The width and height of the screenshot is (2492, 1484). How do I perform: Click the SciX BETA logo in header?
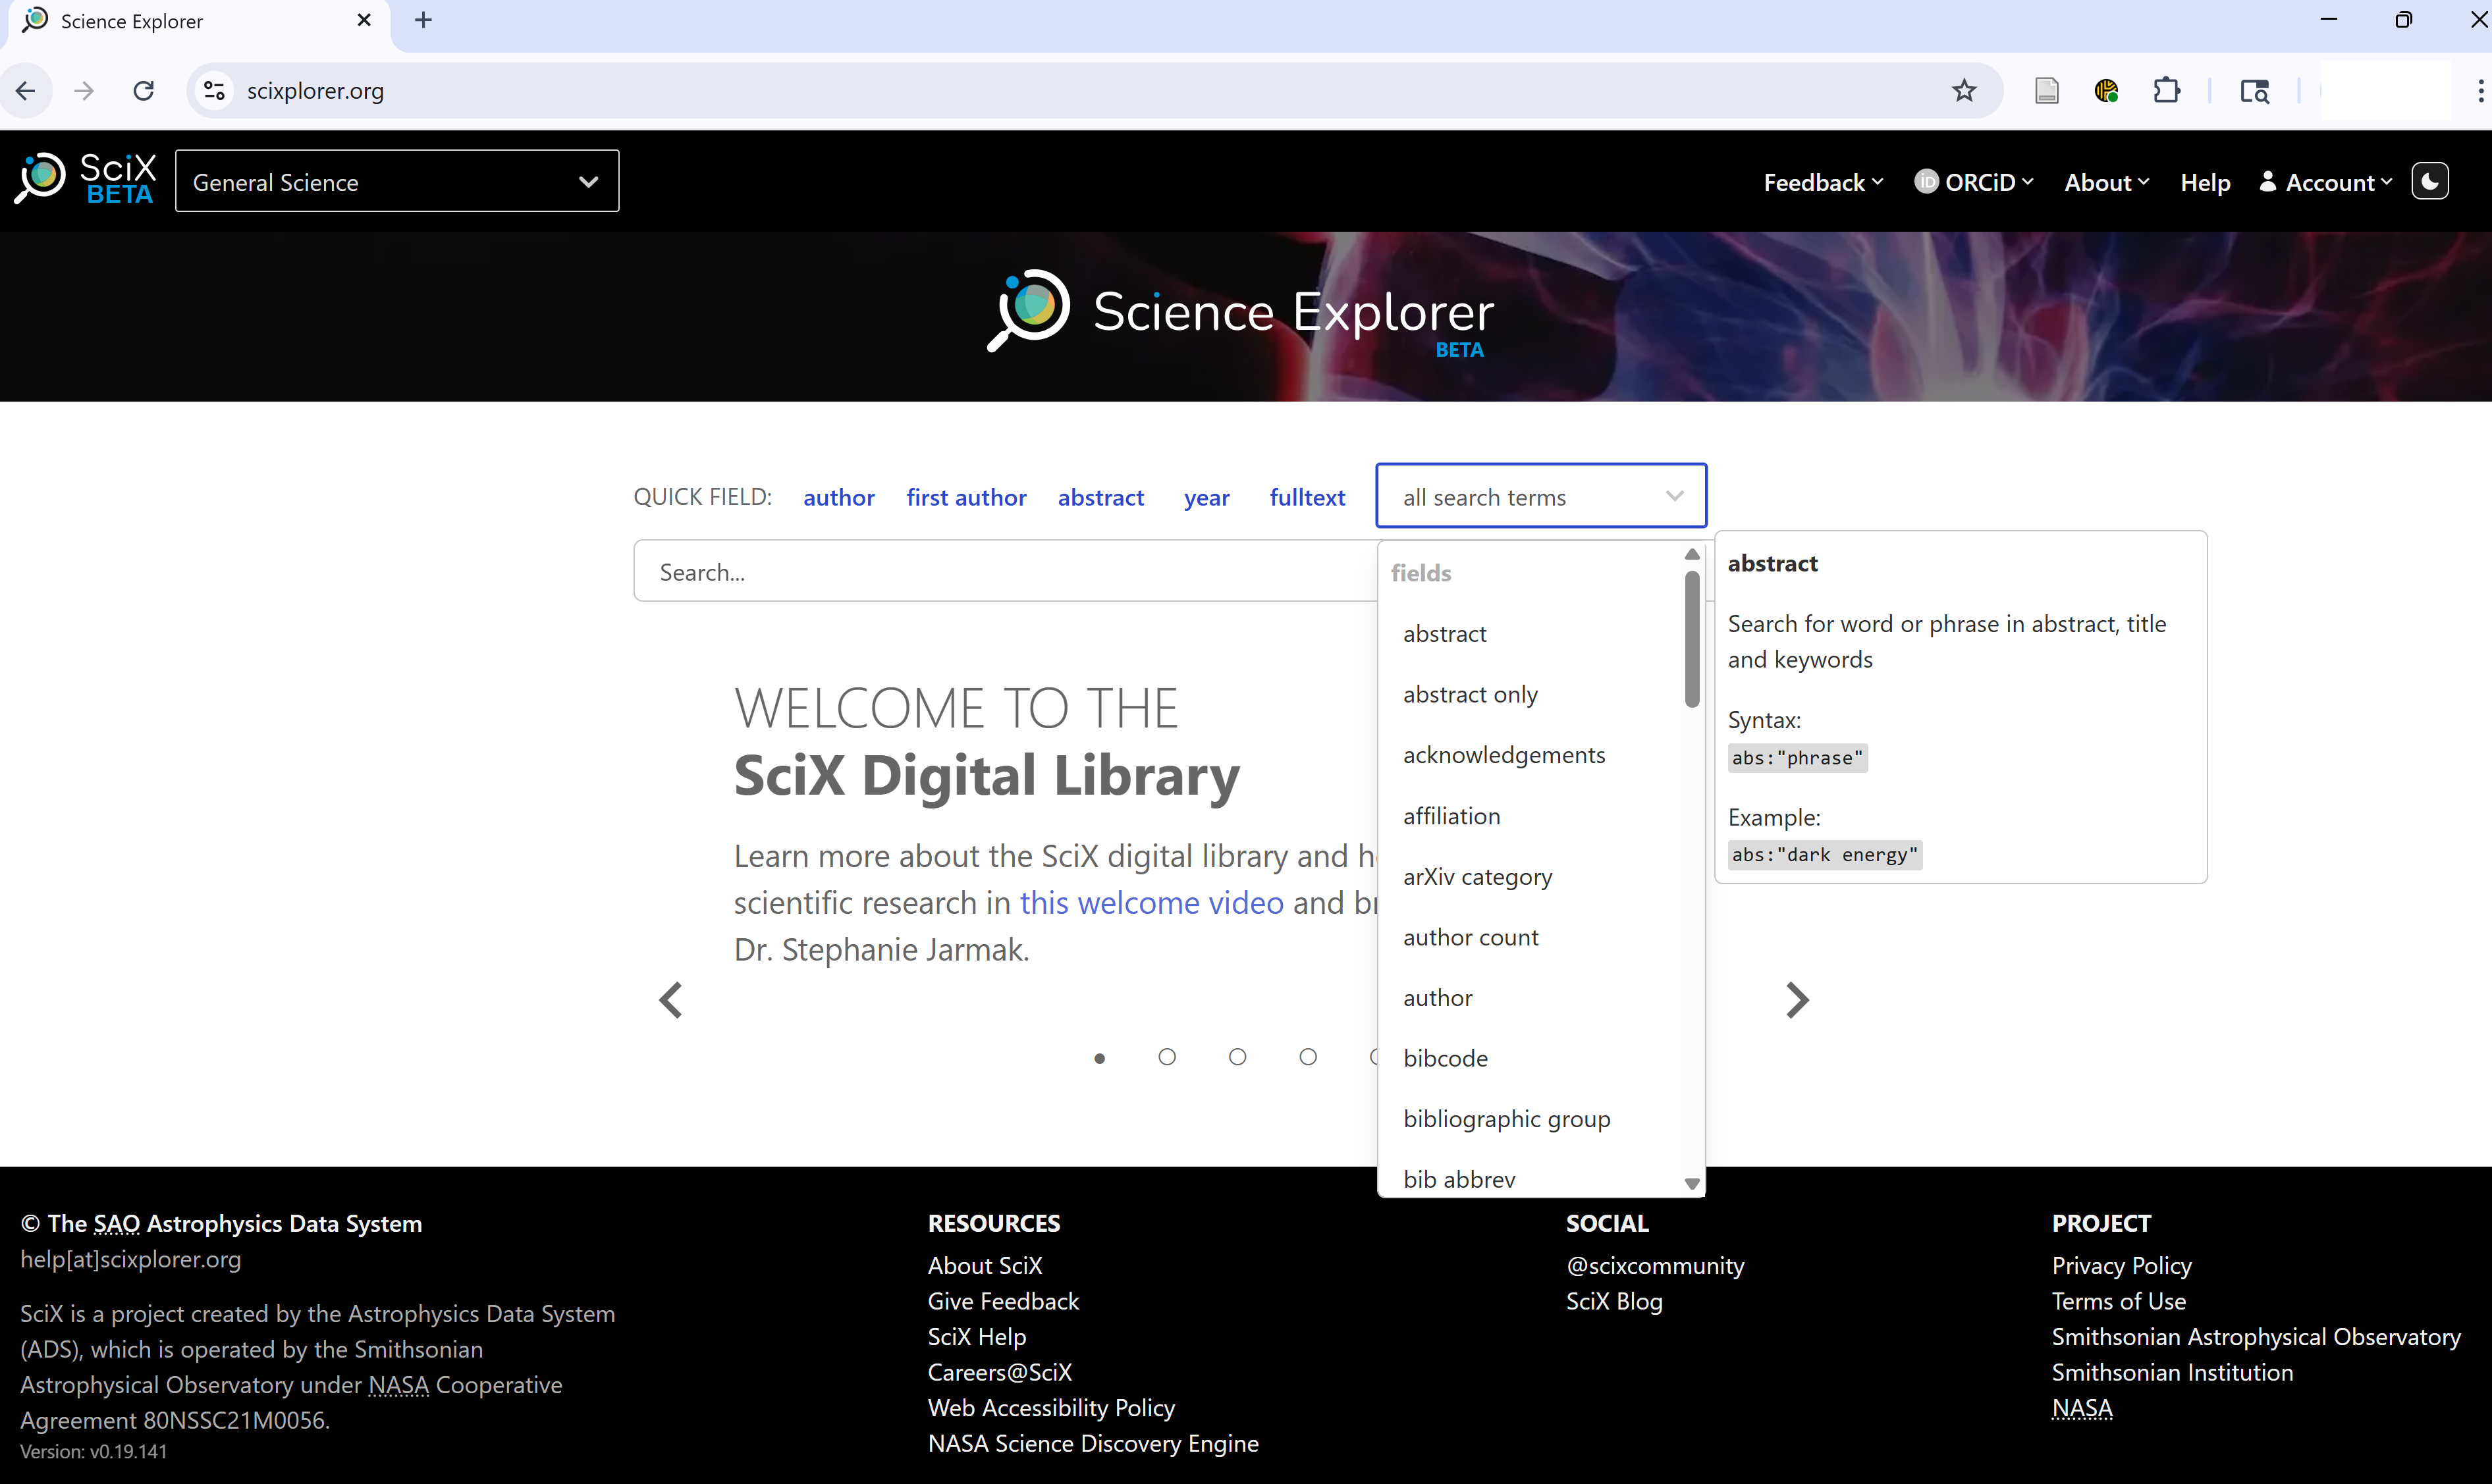click(86, 180)
